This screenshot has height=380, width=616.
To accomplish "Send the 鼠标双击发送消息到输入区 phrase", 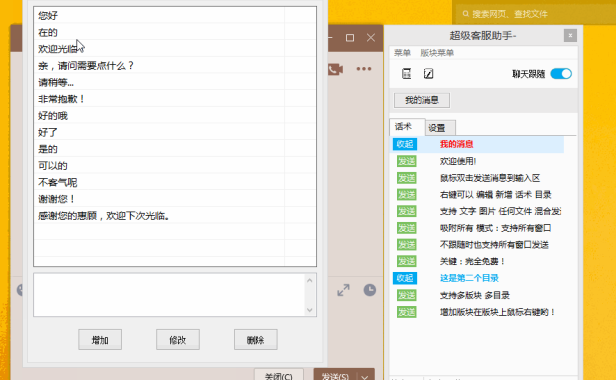I will pyautogui.click(x=406, y=178).
